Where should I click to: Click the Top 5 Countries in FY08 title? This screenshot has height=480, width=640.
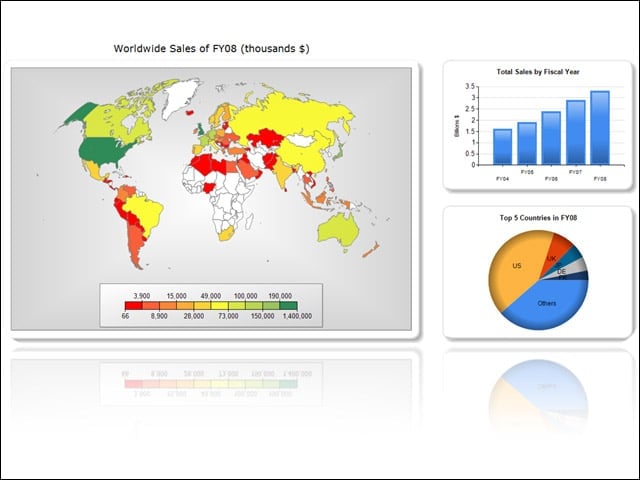(538, 218)
